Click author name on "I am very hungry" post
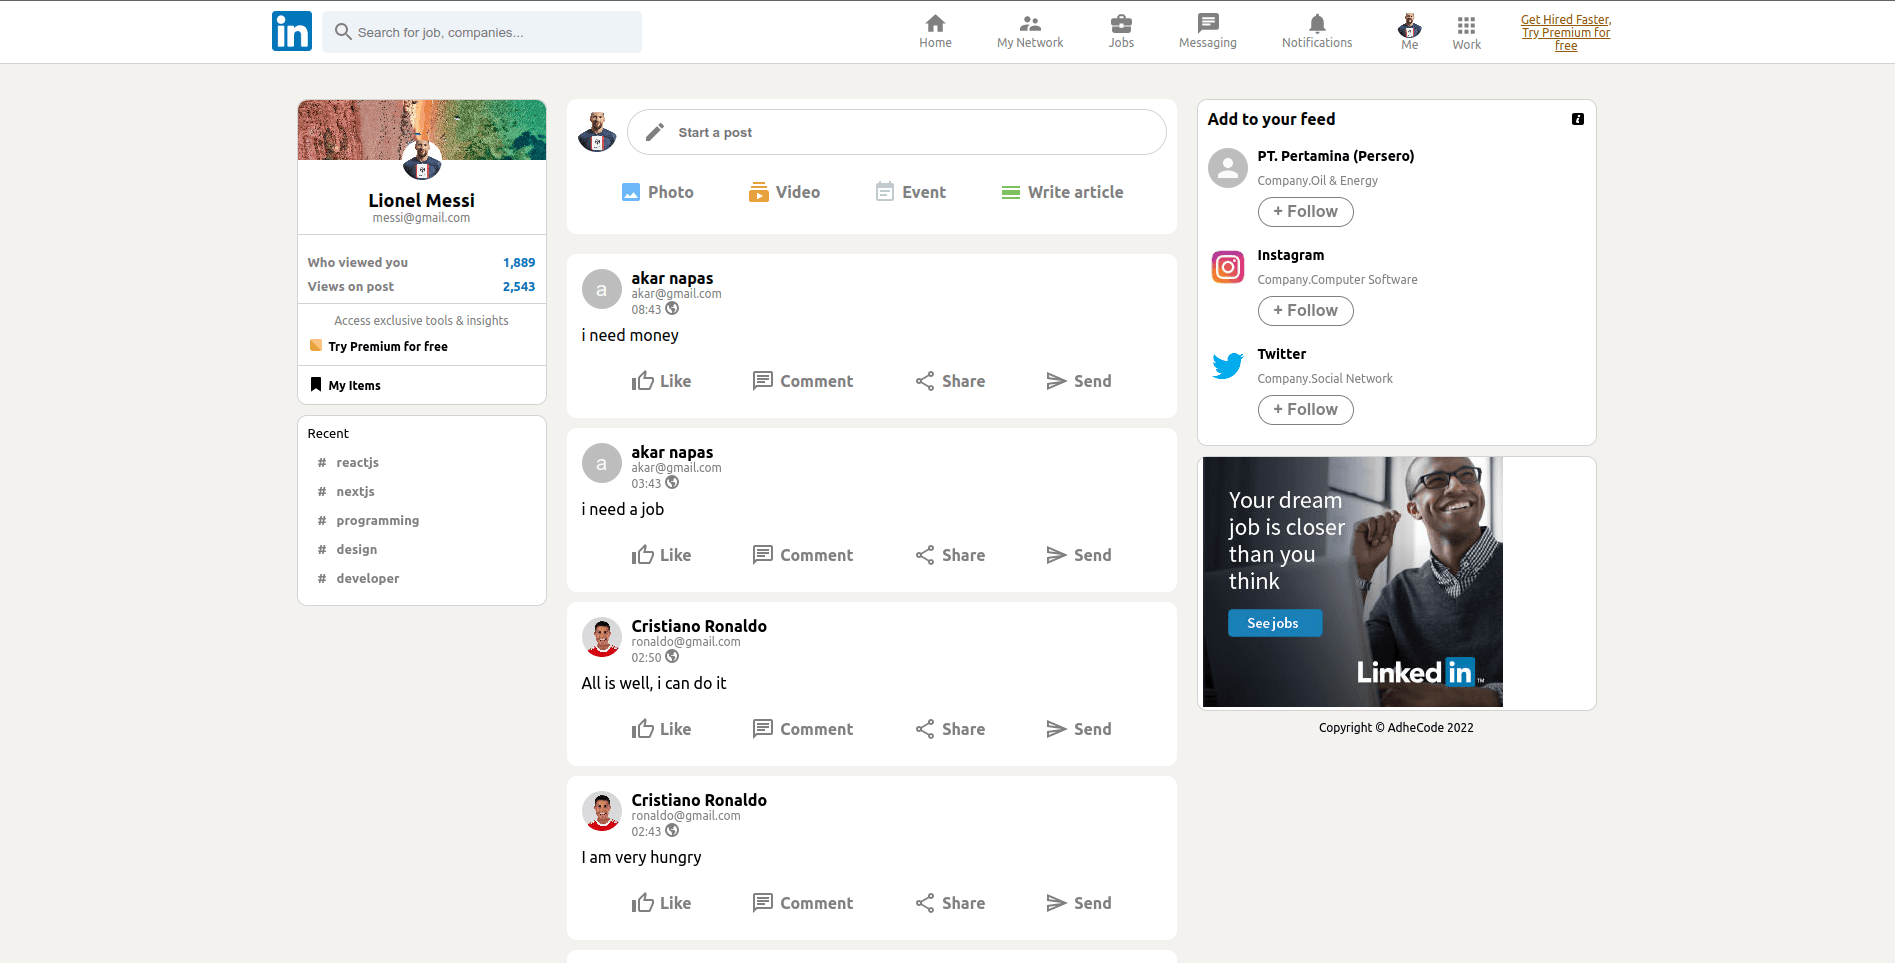Image resolution: width=1895 pixels, height=963 pixels. [x=699, y=800]
